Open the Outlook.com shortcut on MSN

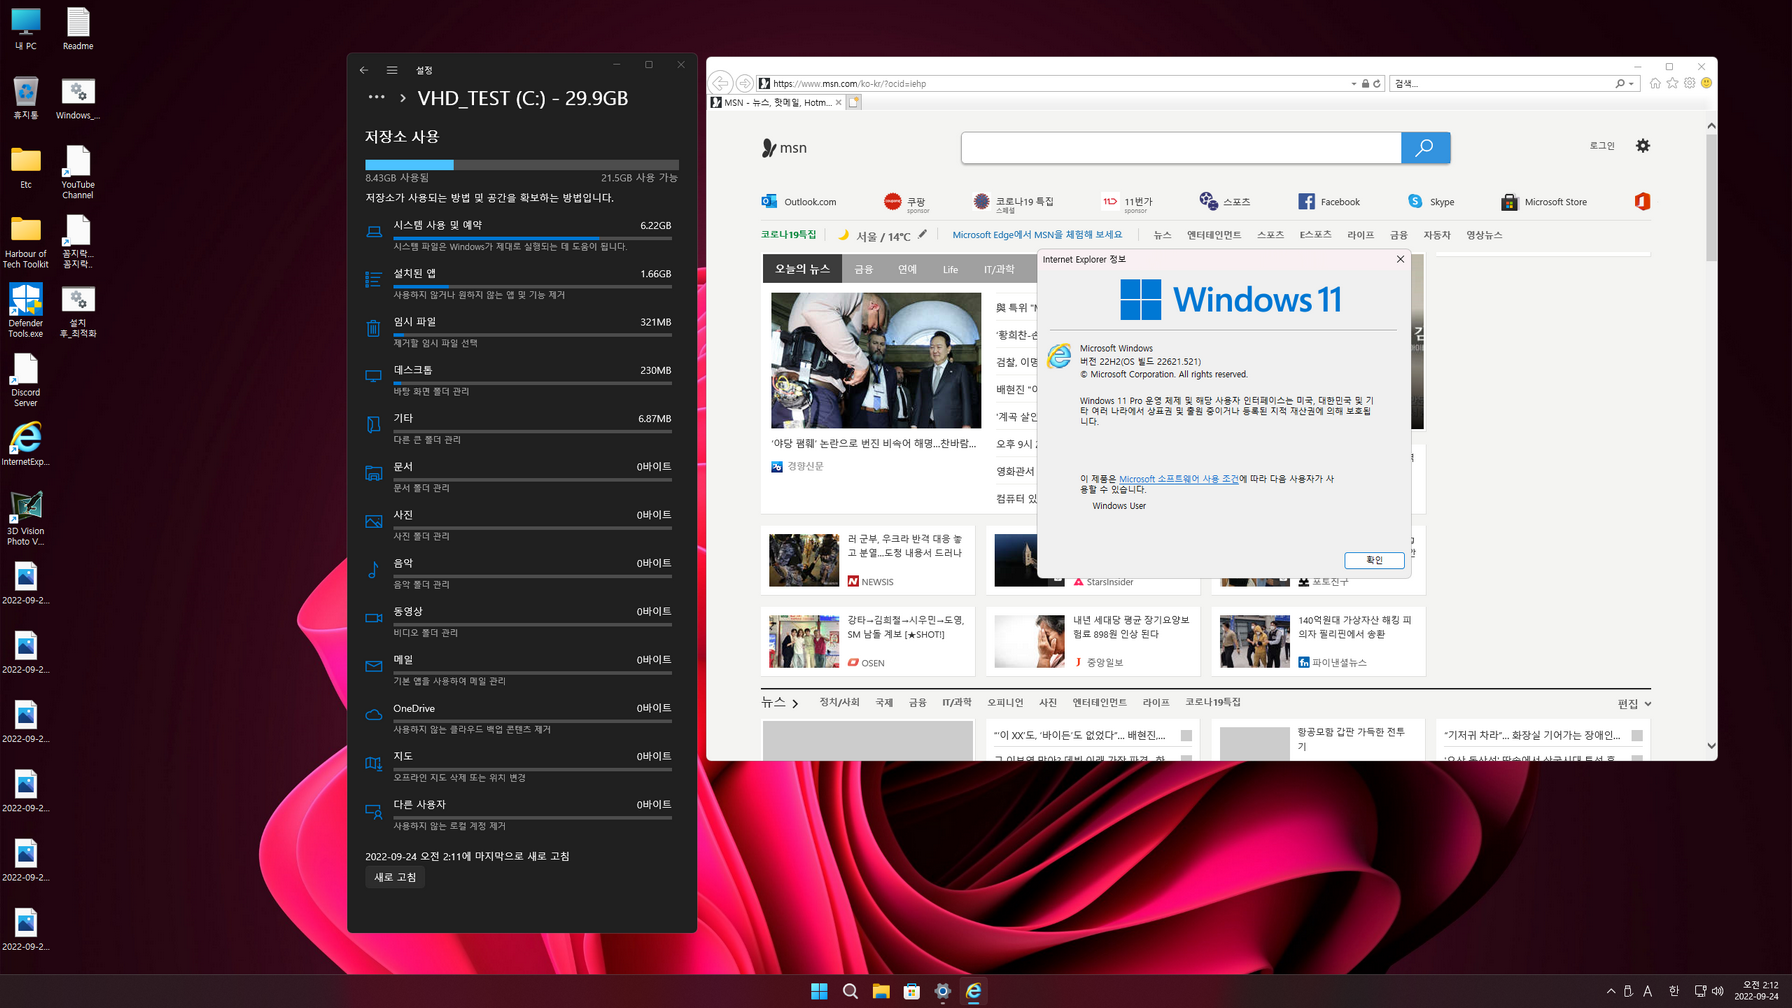point(799,202)
